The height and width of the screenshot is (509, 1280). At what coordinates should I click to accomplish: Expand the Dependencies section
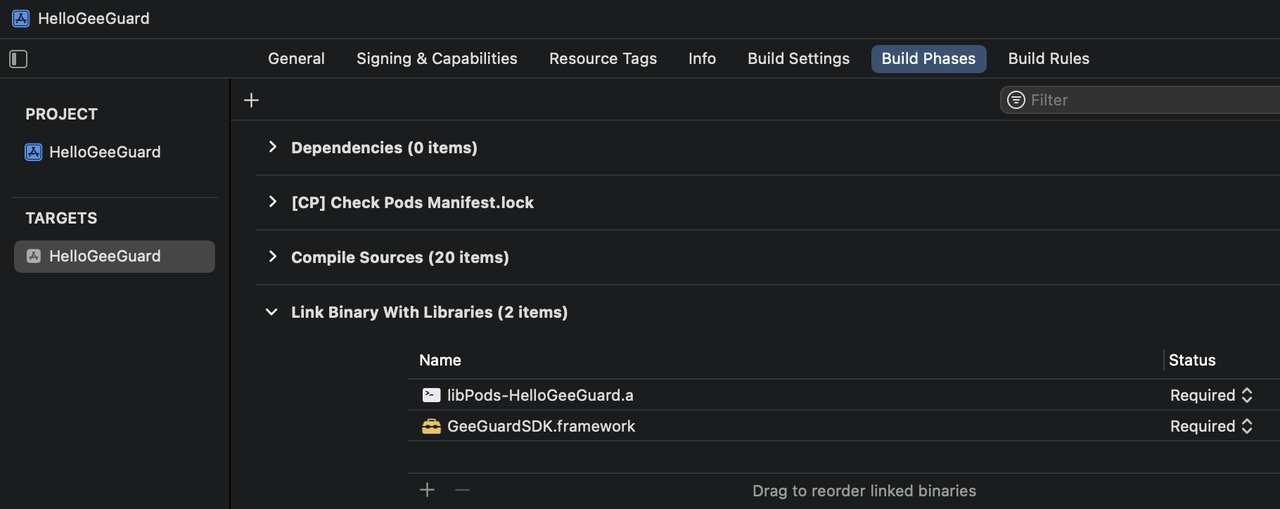click(x=272, y=147)
